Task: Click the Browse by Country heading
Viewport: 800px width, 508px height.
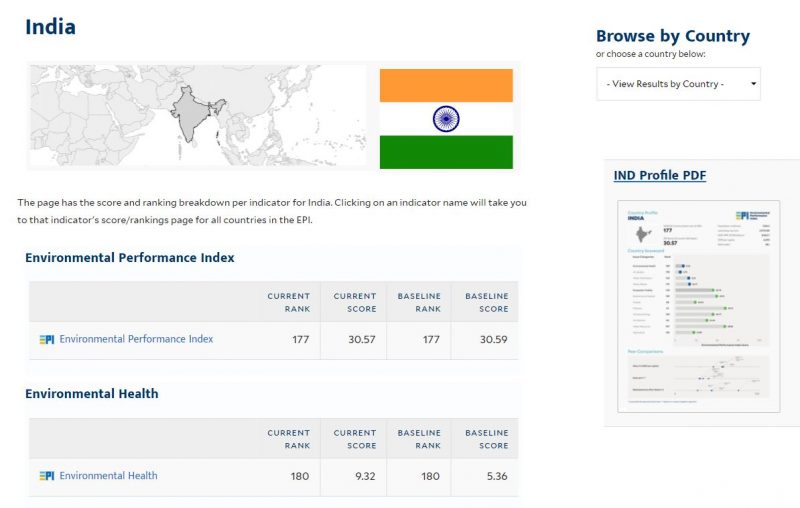Action: click(673, 36)
